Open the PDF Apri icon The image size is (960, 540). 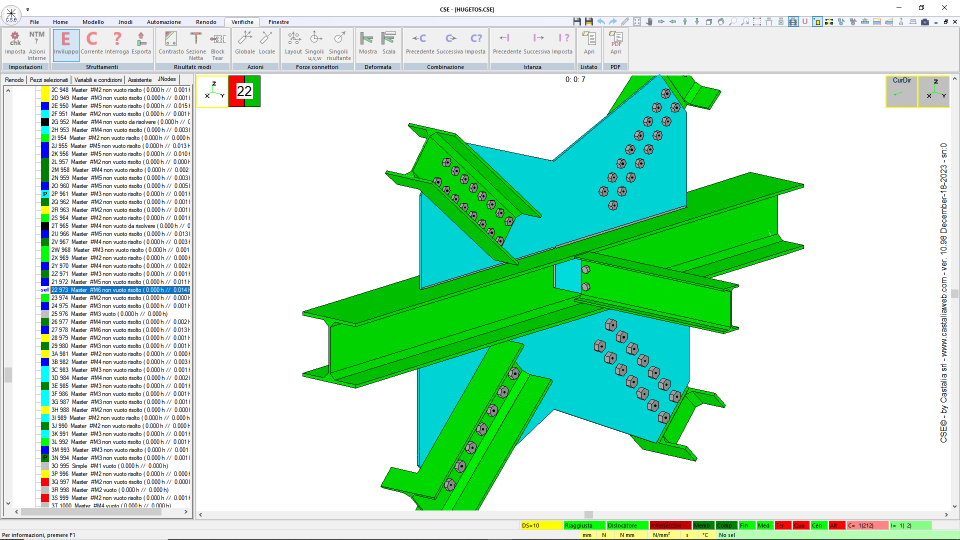click(x=615, y=43)
